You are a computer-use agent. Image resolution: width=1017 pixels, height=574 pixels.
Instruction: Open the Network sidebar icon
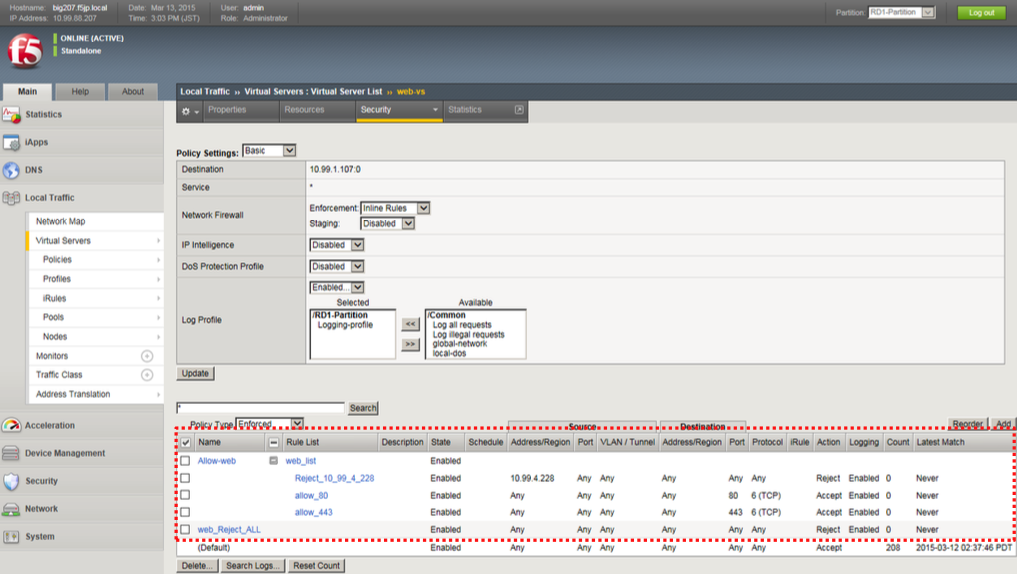click(11, 509)
